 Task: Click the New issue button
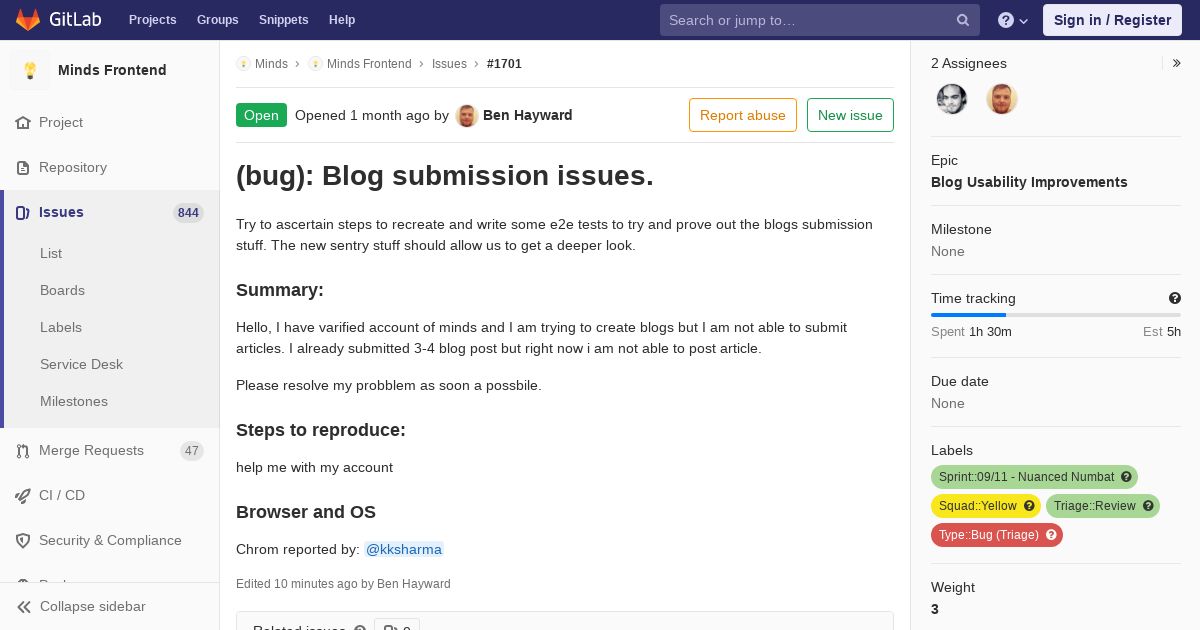point(850,115)
